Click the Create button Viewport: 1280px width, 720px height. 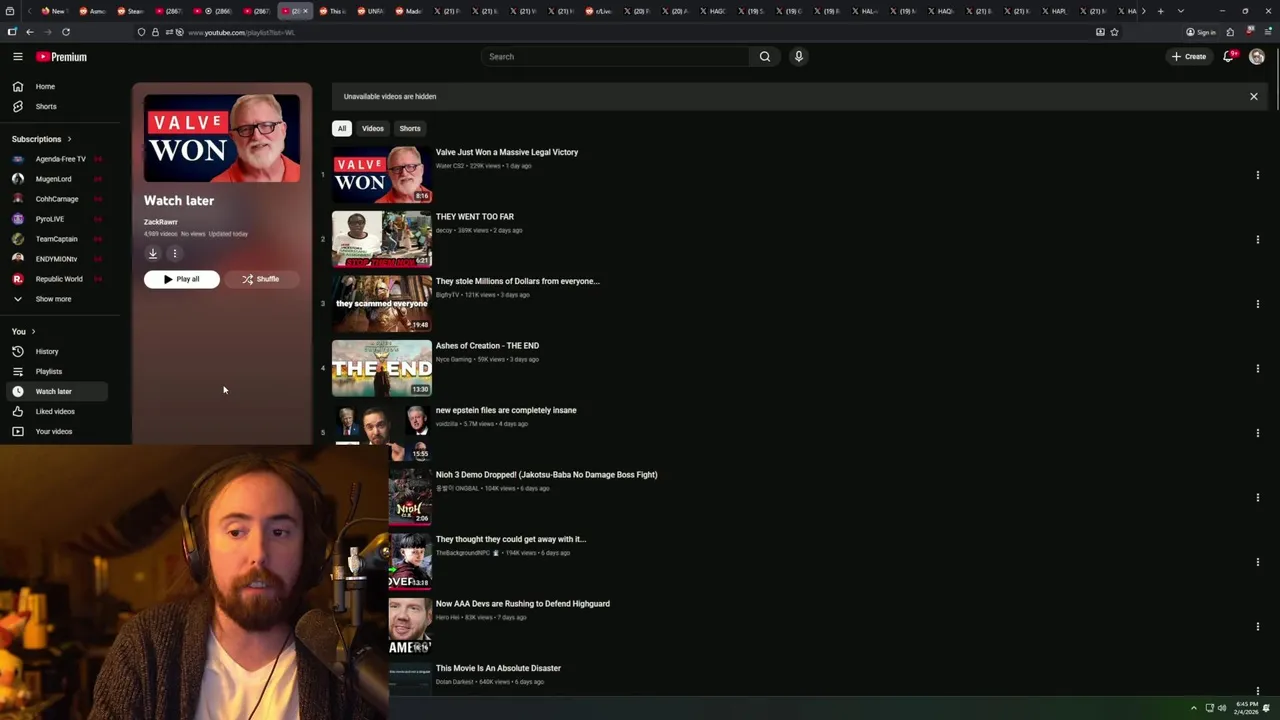(x=1190, y=57)
